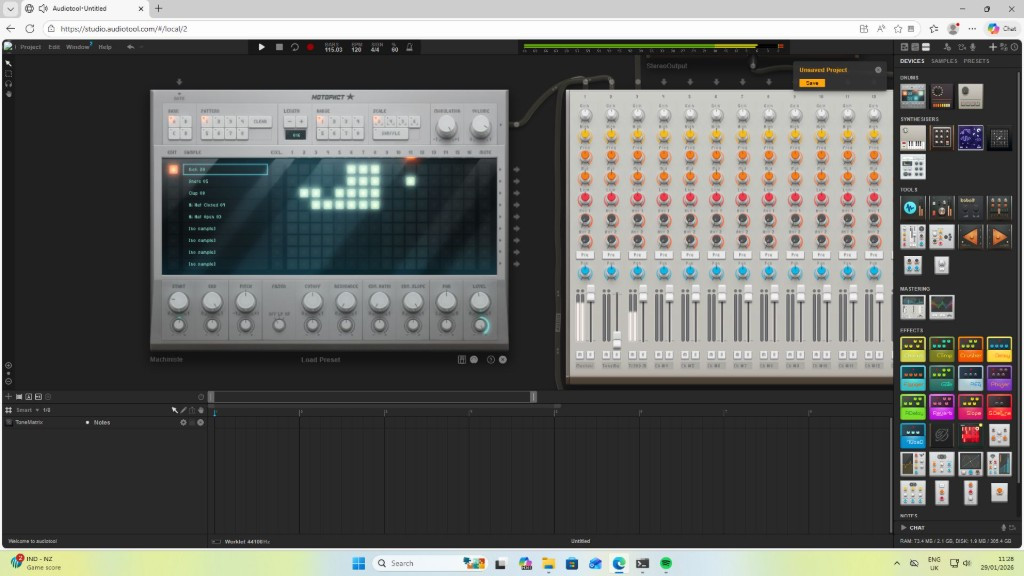Toggle the loop button in the transport
Viewport: 1024px width, 576px height.
[x=295, y=47]
